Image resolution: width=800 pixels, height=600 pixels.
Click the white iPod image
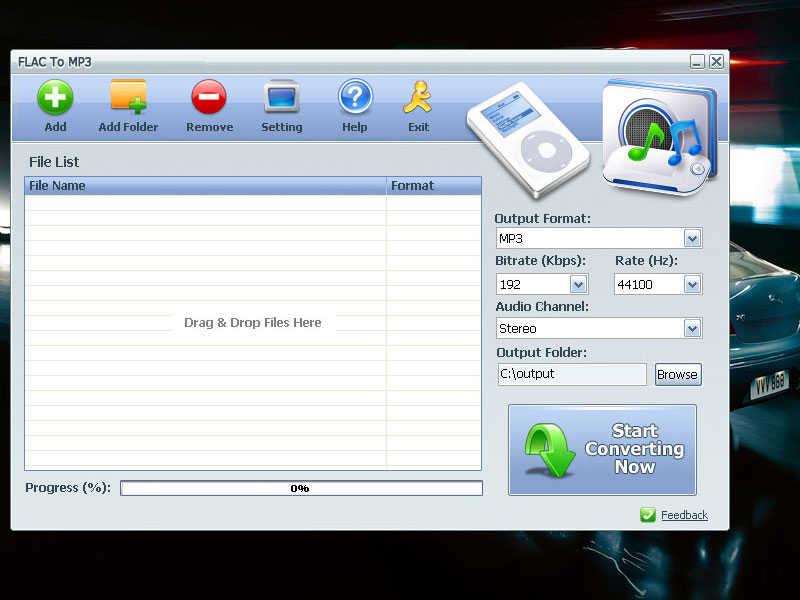(529, 139)
